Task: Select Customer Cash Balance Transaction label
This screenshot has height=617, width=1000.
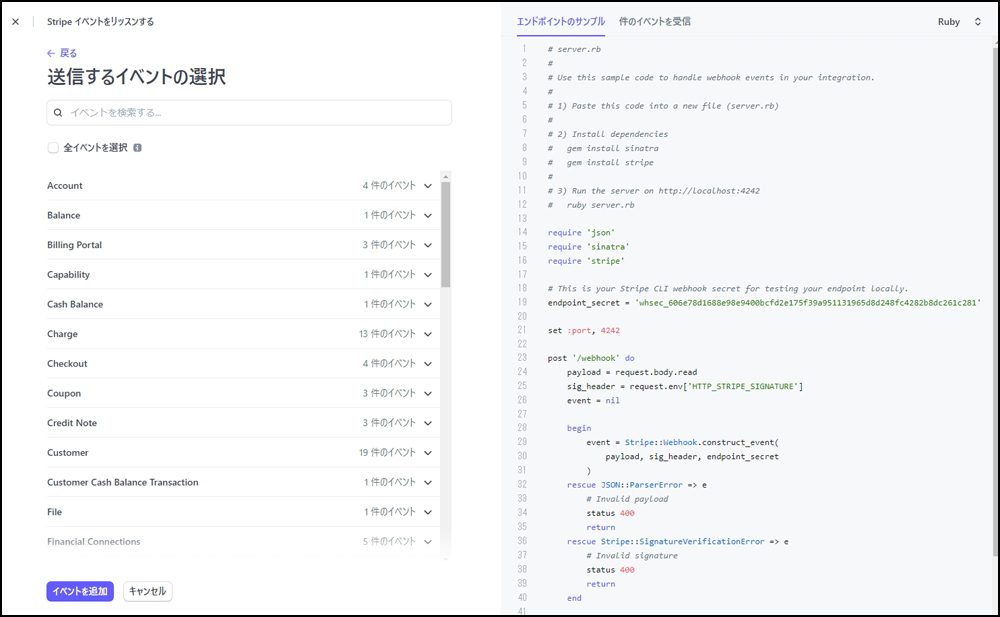Action: point(122,482)
